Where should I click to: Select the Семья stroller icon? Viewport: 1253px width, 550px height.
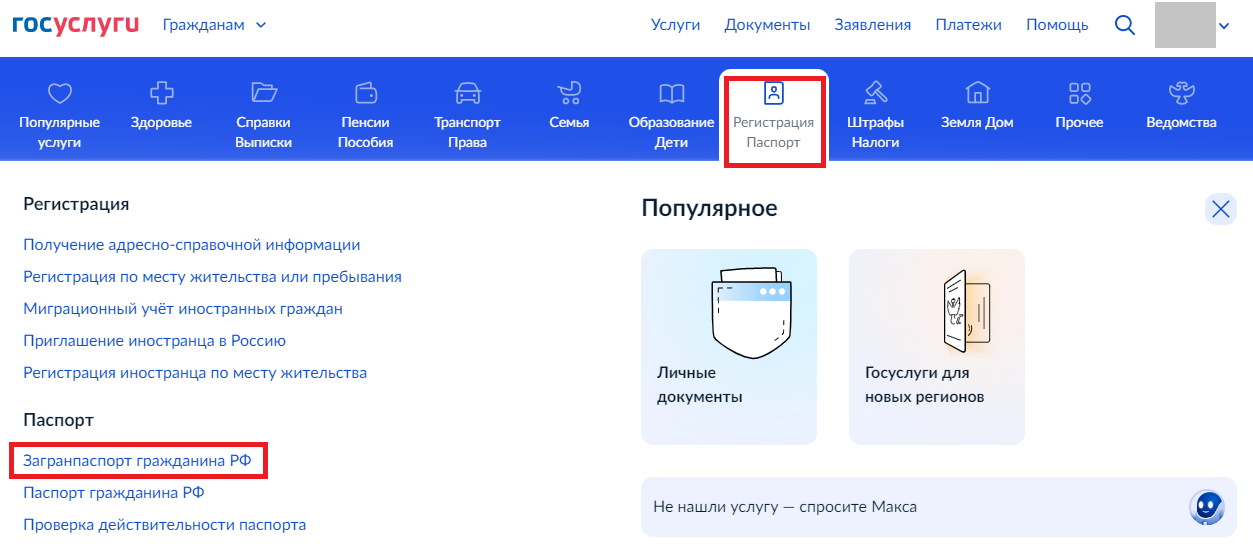click(569, 93)
